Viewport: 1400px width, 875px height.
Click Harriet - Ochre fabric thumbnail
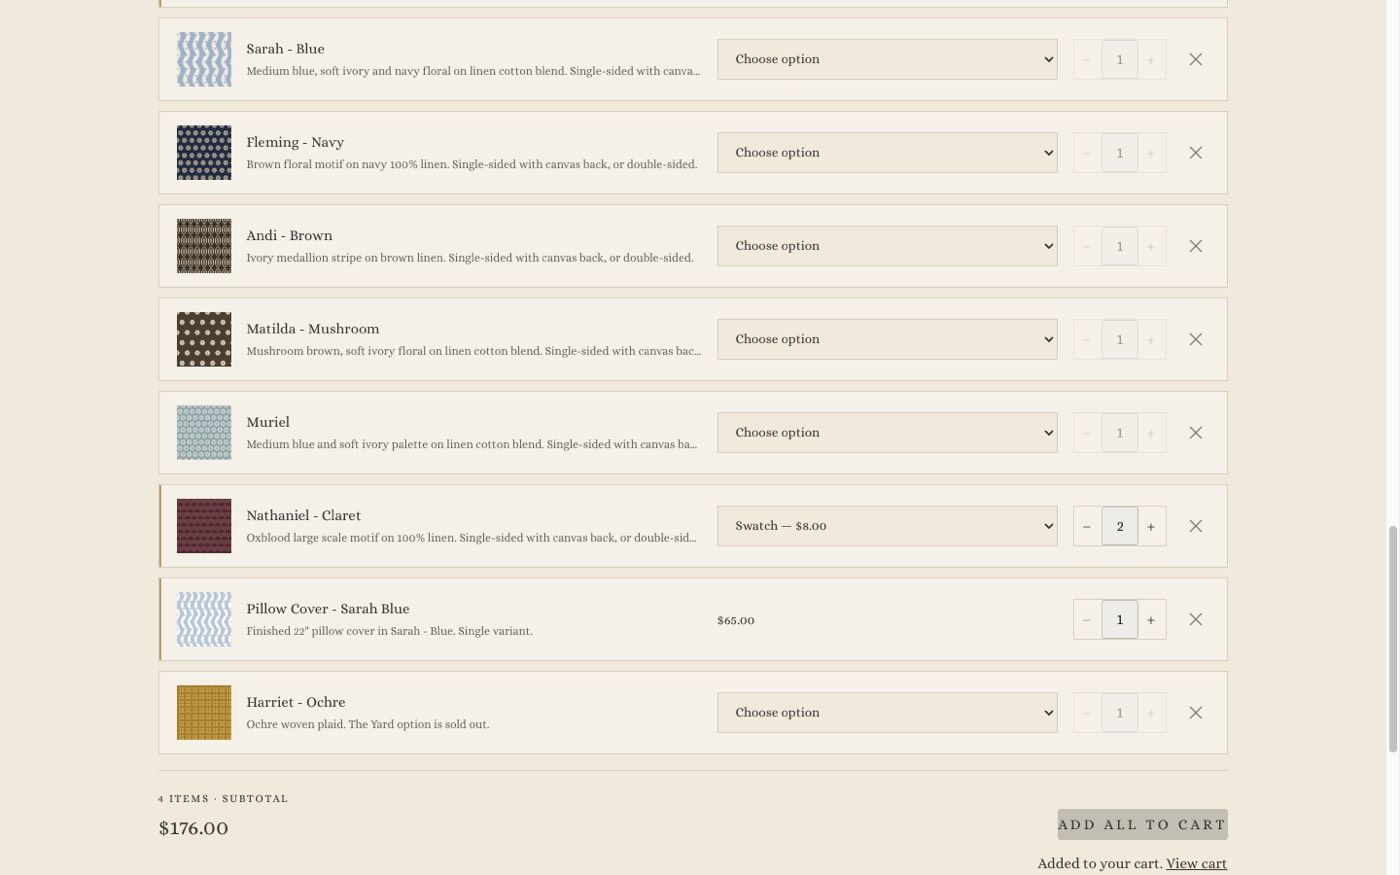pos(204,713)
